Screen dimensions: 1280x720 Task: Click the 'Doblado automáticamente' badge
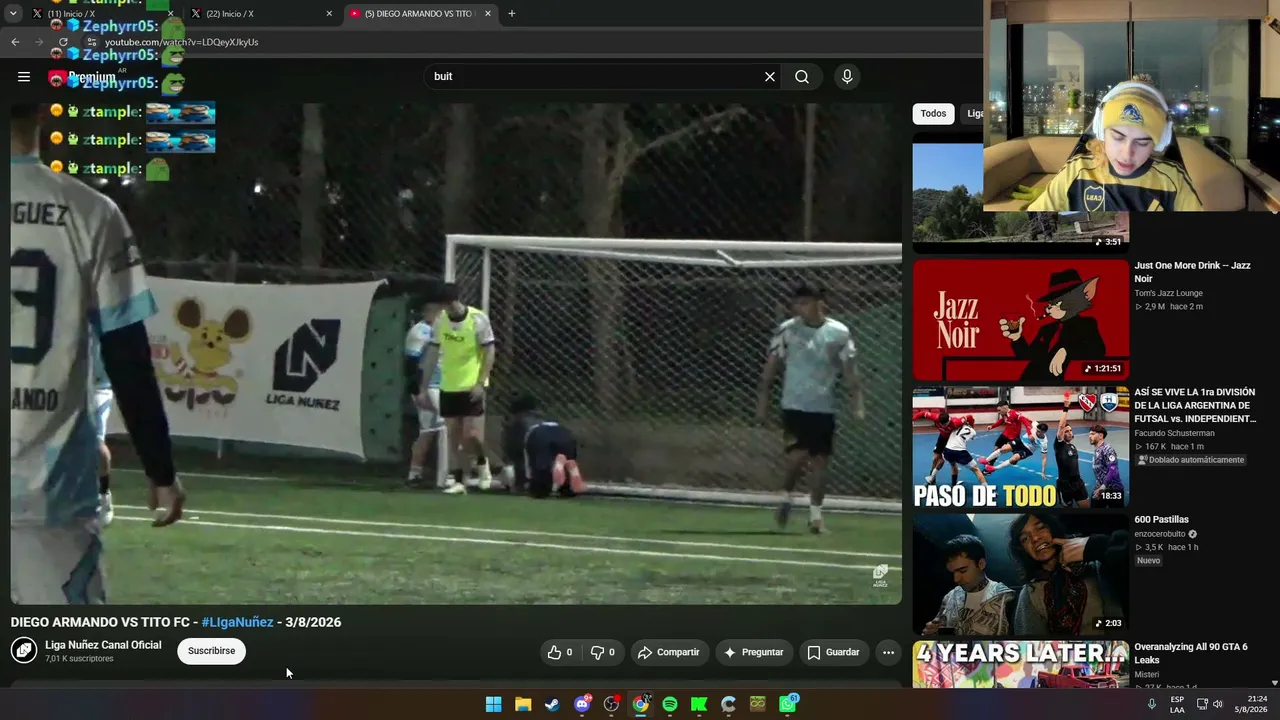pyautogui.click(x=1191, y=460)
